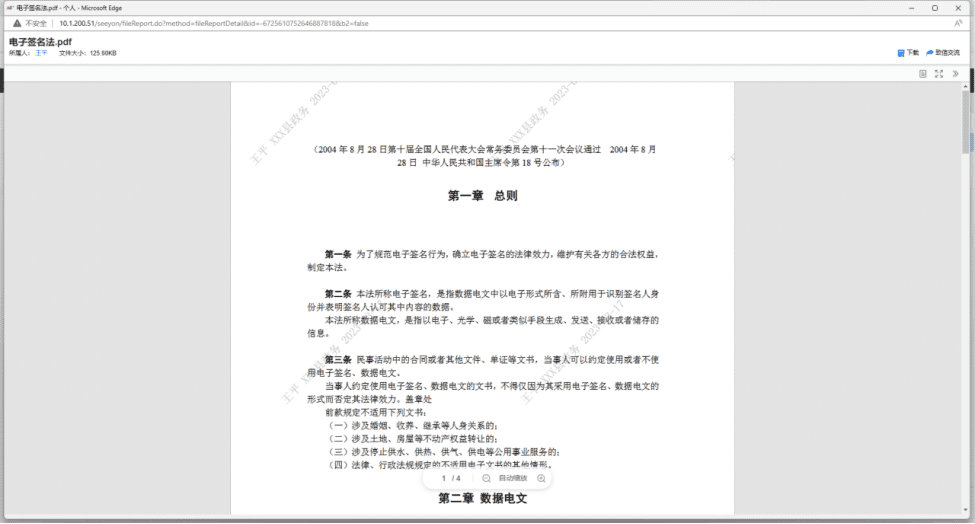Image resolution: width=975 pixels, height=524 pixels.
Task: Click the total pages value 4
Action: (458, 478)
